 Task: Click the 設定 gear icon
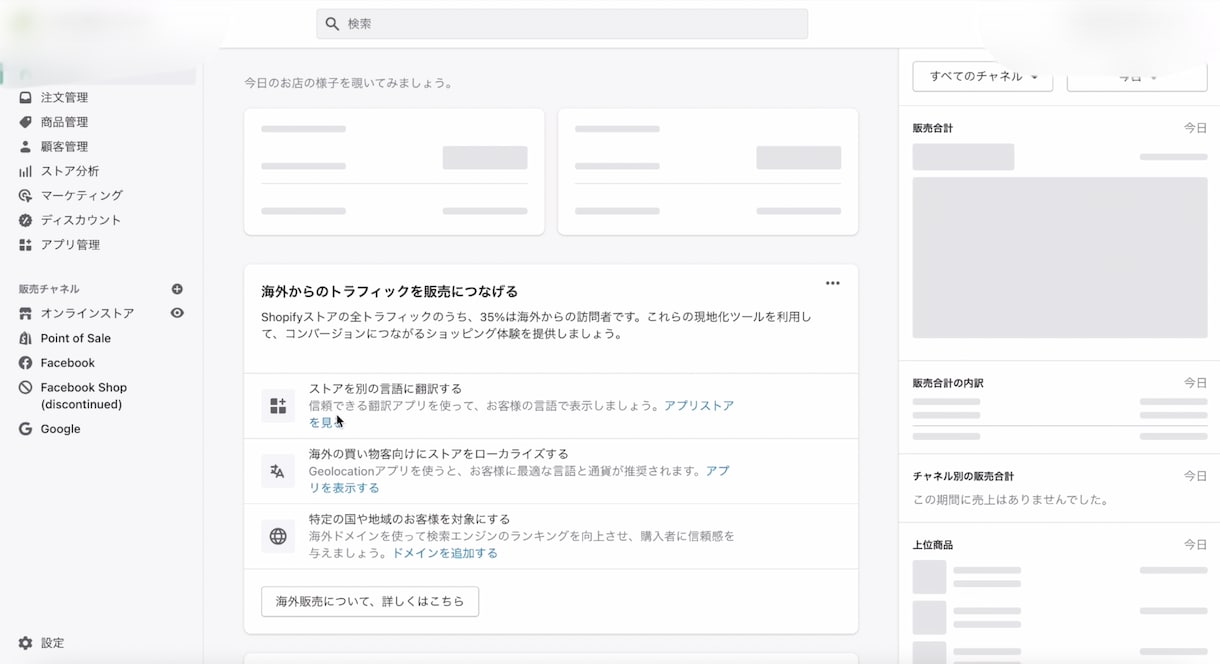(25, 643)
